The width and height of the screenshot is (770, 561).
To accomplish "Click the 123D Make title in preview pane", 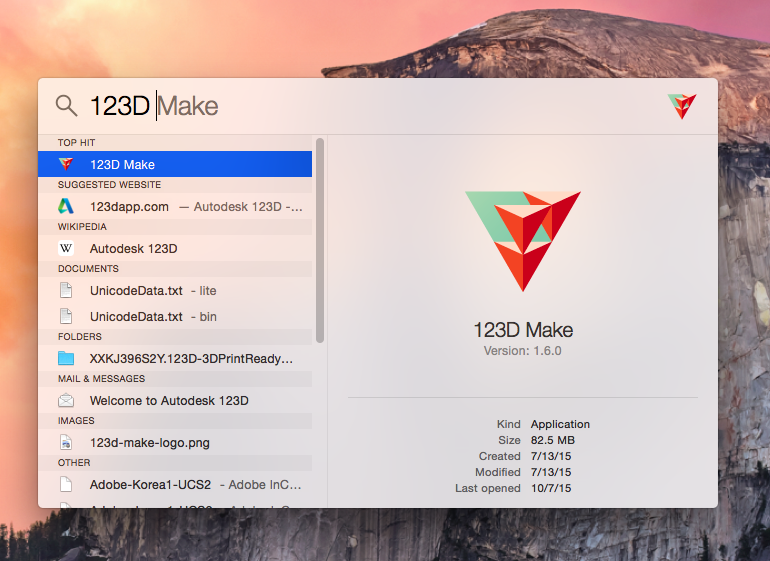I will click(x=523, y=330).
